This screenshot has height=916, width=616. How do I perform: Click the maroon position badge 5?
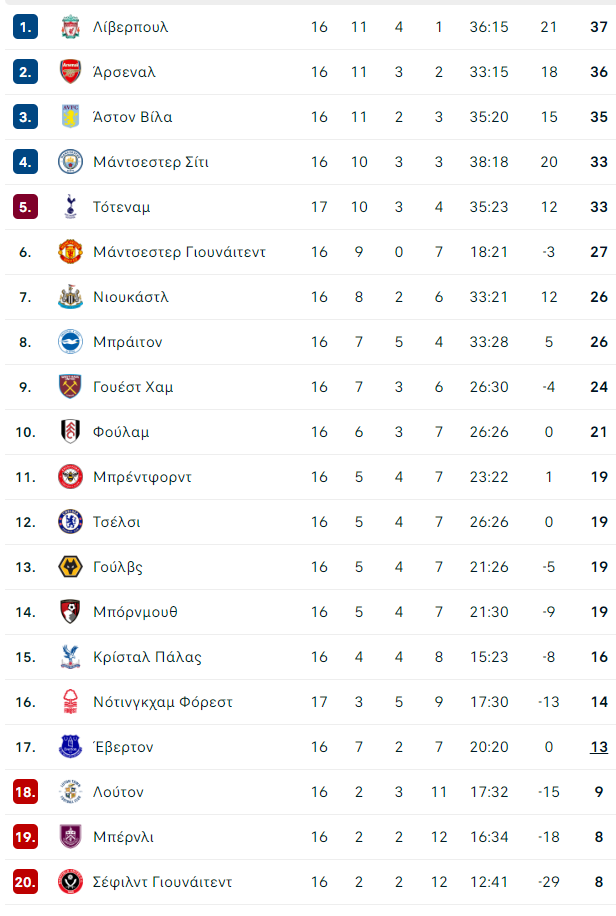pos(26,207)
